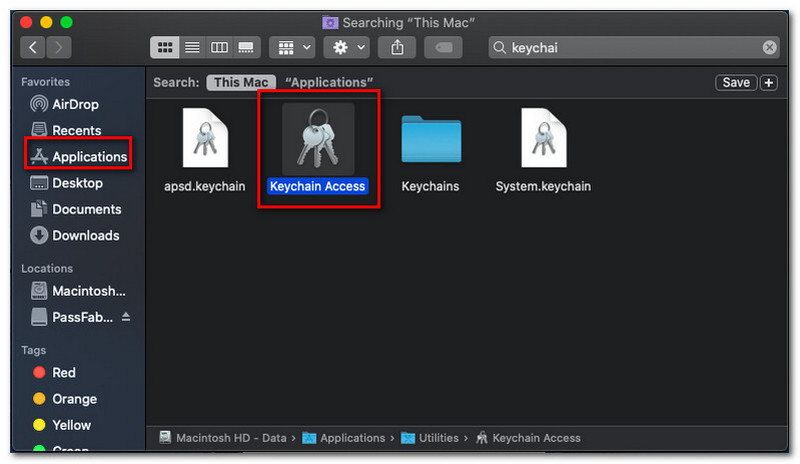Screen dimensions: 800x464
Task: Clear the search text with the X button
Action: 769,47
